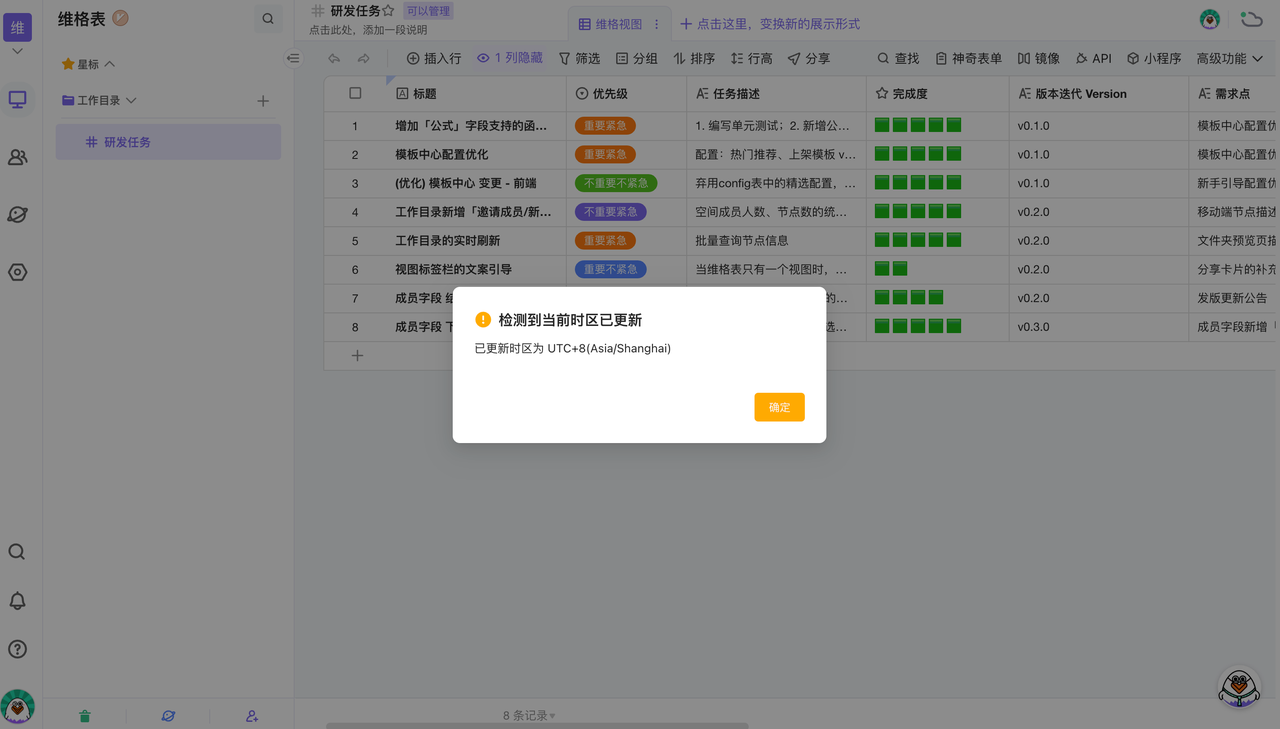Click the search icon in left sidebar
1280x729 pixels.
(17, 552)
